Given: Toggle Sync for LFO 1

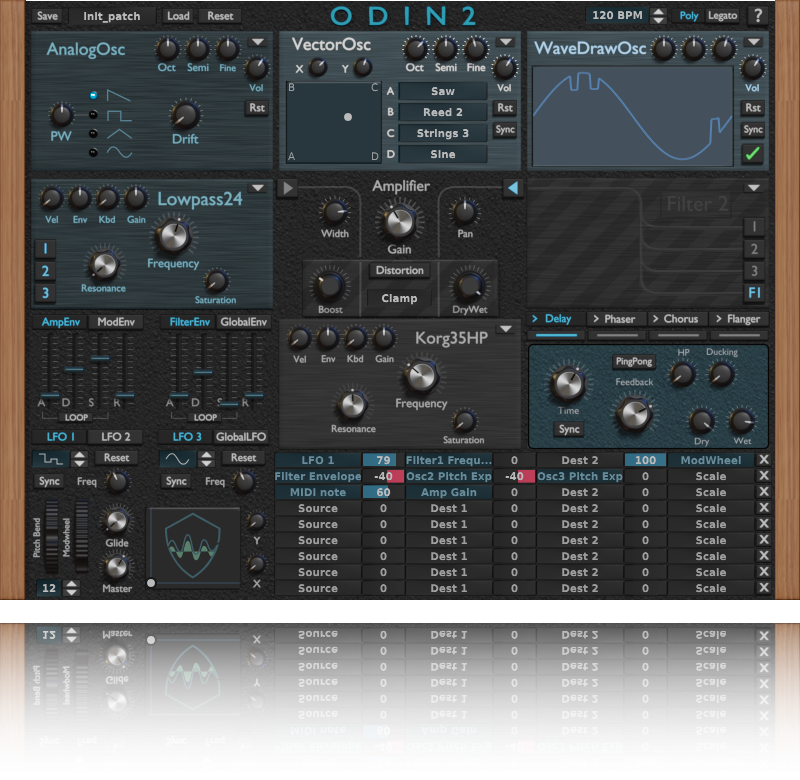Looking at the screenshot, I should tap(49, 481).
